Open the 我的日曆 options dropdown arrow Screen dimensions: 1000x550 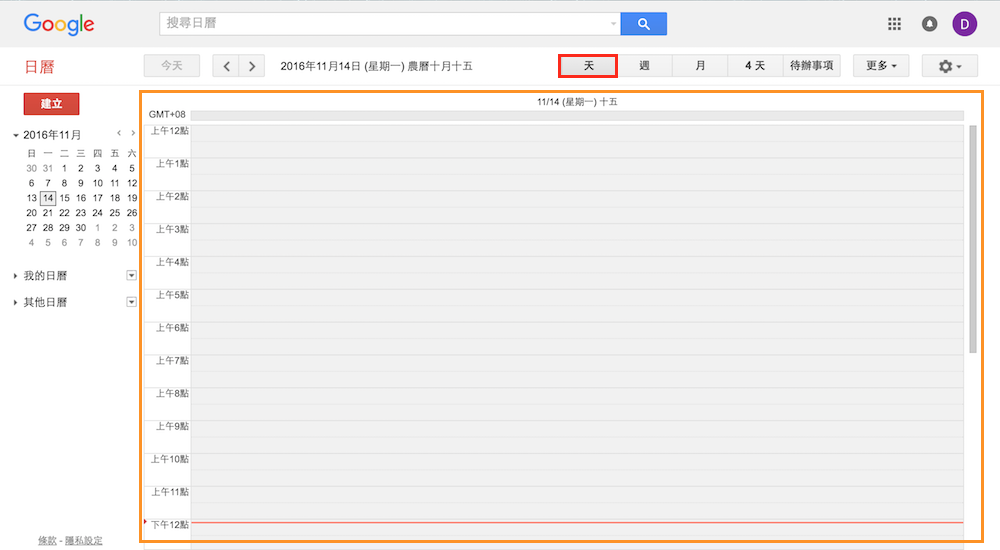(131, 275)
